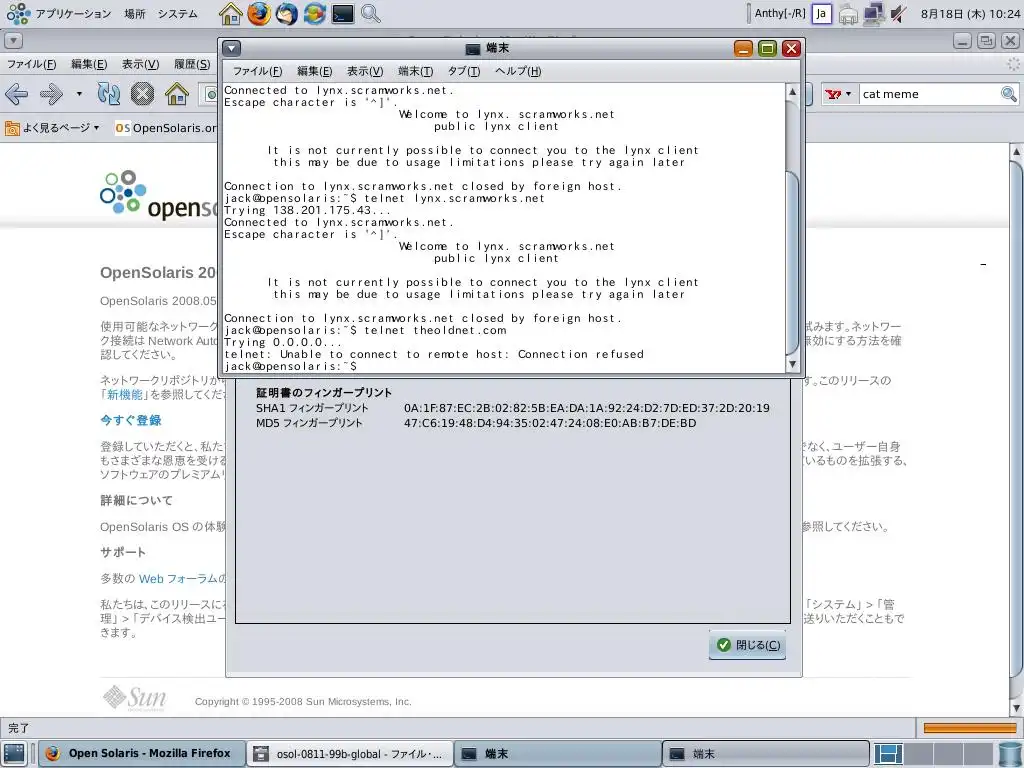Open the back/forward history dropdown arrow
This screenshot has height=768, width=1024.
click(x=79, y=94)
